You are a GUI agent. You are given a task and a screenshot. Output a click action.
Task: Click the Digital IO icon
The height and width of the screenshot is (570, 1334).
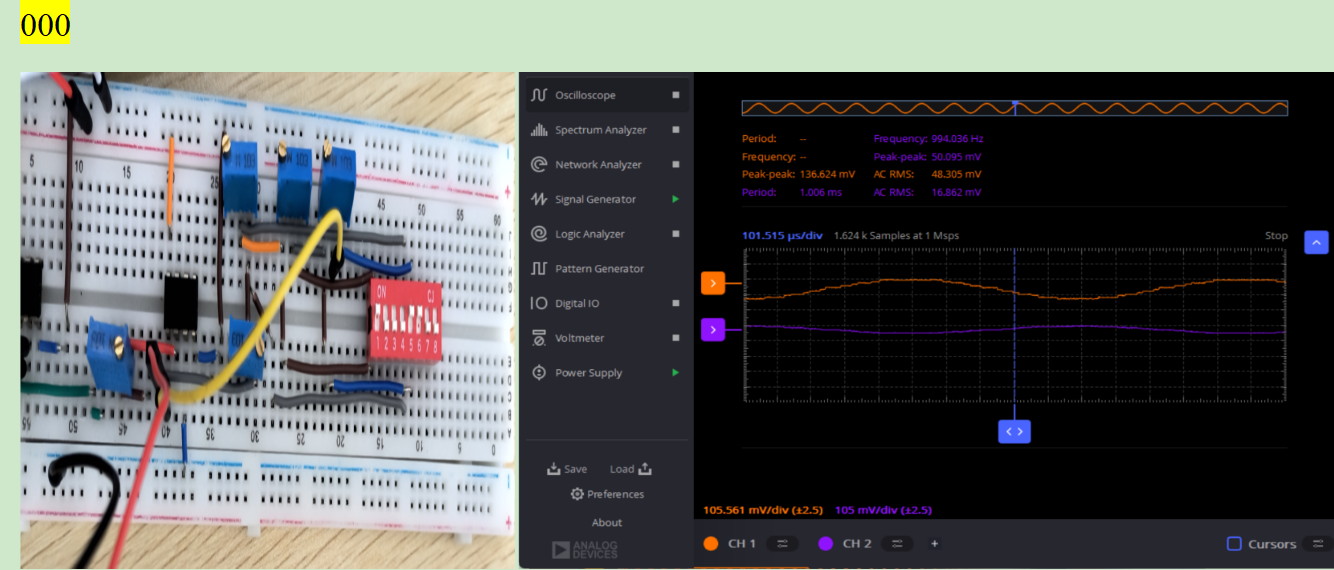[x=539, y=303]
